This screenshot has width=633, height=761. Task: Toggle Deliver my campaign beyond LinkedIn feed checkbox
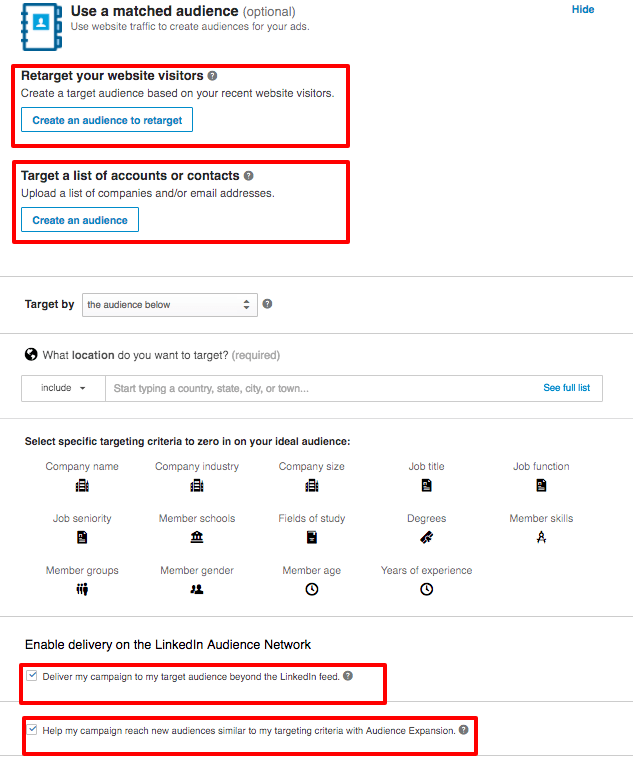(x=32, y=676)
